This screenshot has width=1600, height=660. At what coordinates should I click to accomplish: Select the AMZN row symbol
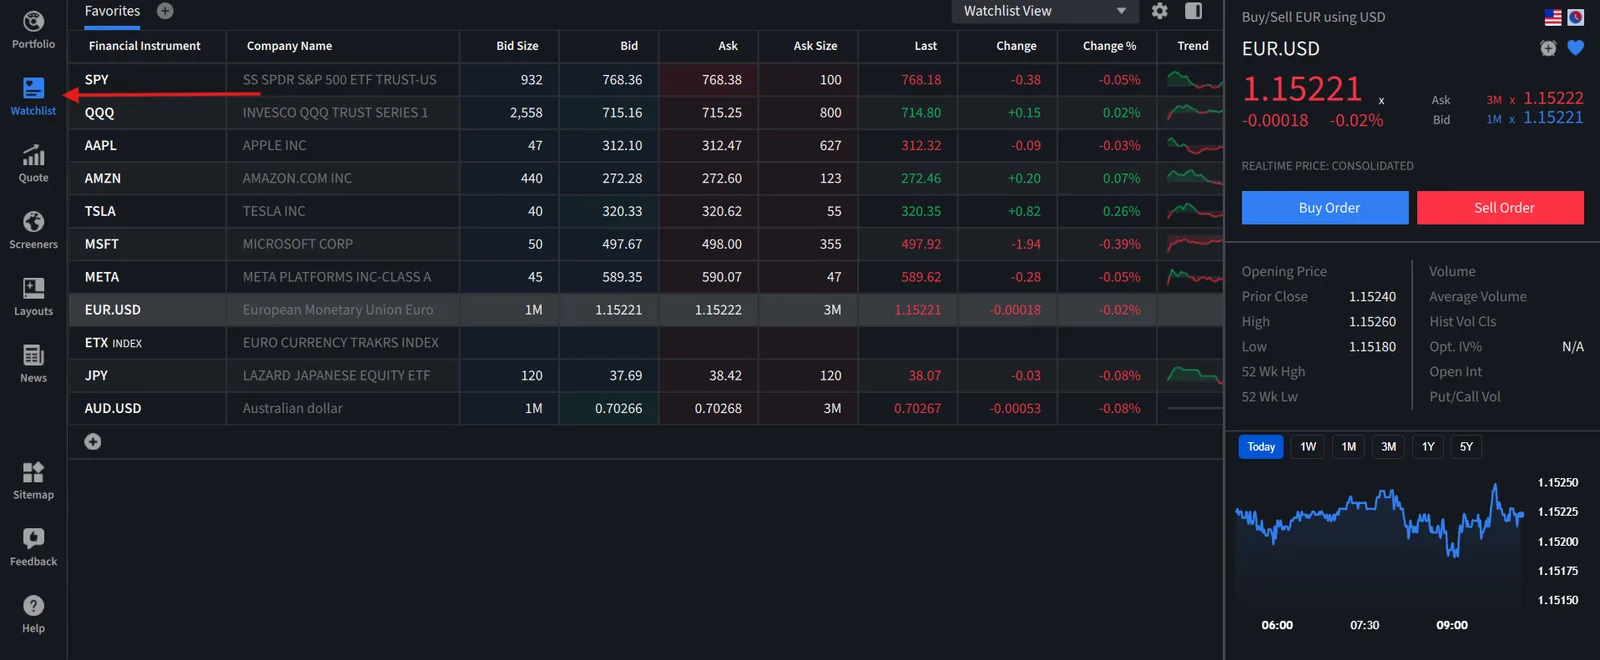[102, 179]
